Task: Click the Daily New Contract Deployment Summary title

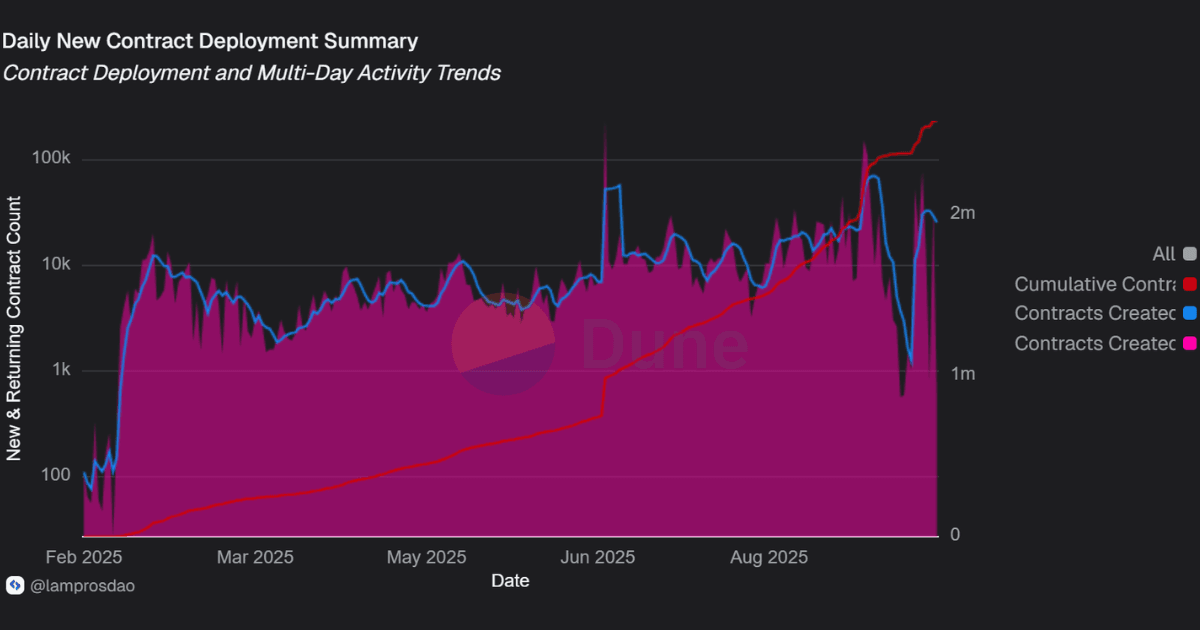Action: coord(210,41)
